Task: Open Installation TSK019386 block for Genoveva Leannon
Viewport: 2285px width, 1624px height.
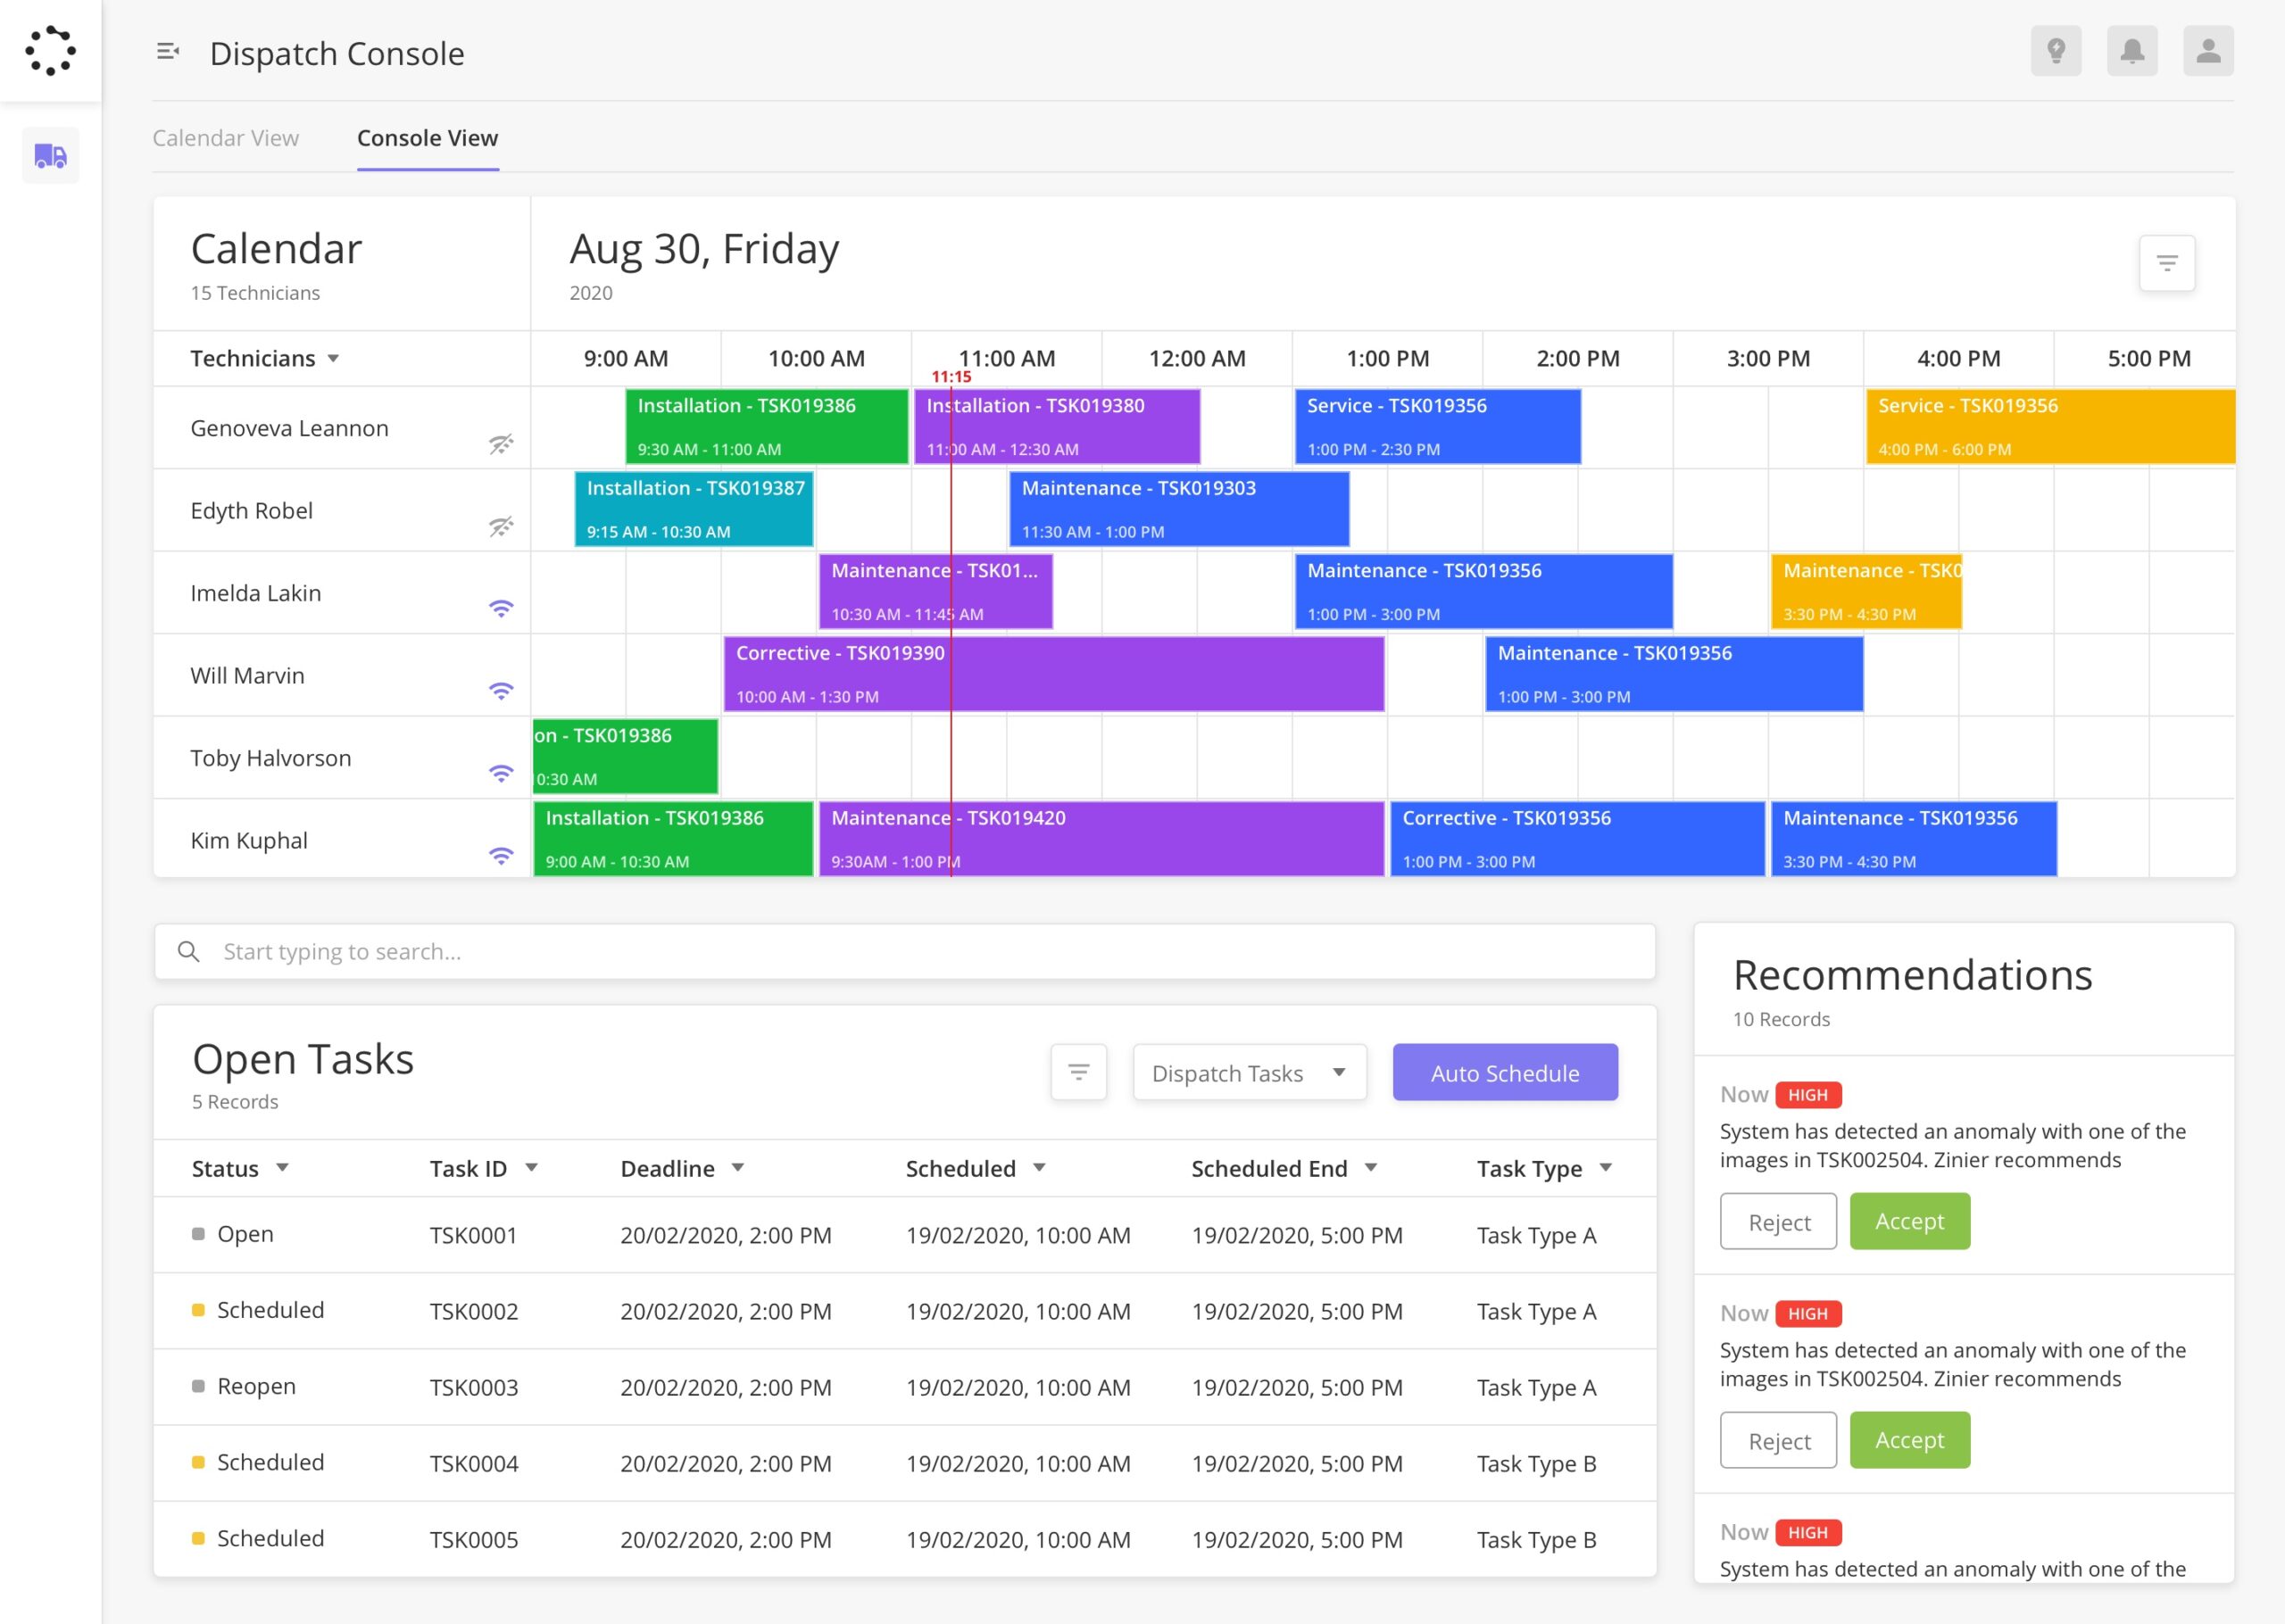Action: [x=766, y=427]
